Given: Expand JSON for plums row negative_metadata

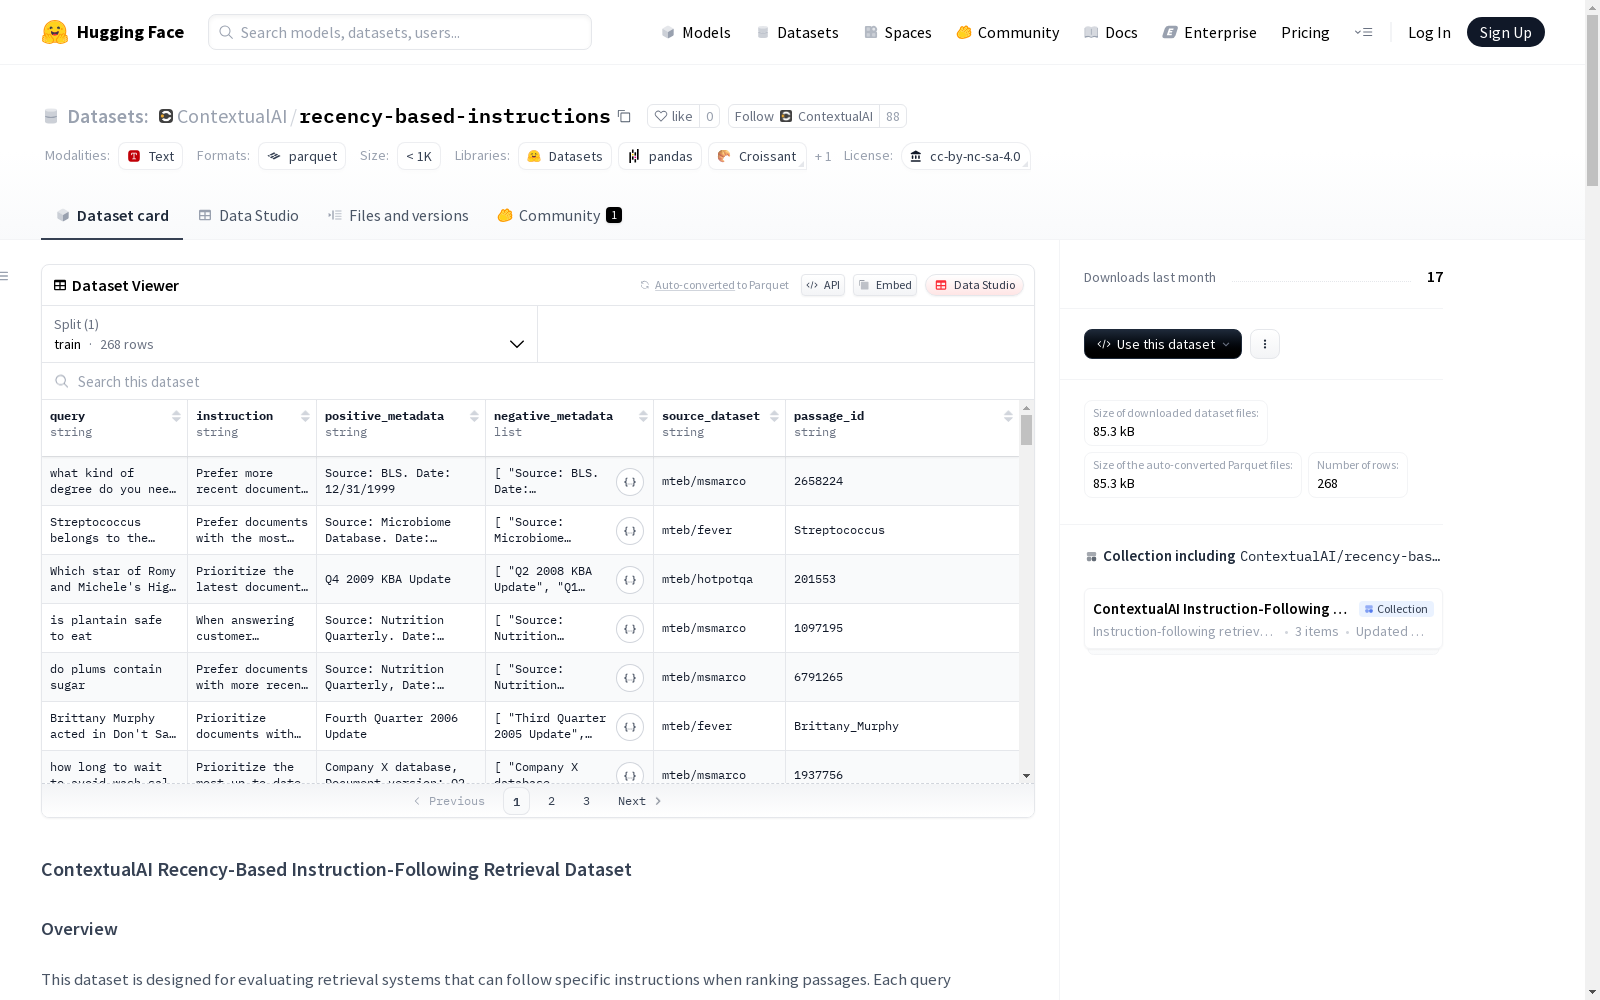Looking at the screenshot, I should coord(630,678).
